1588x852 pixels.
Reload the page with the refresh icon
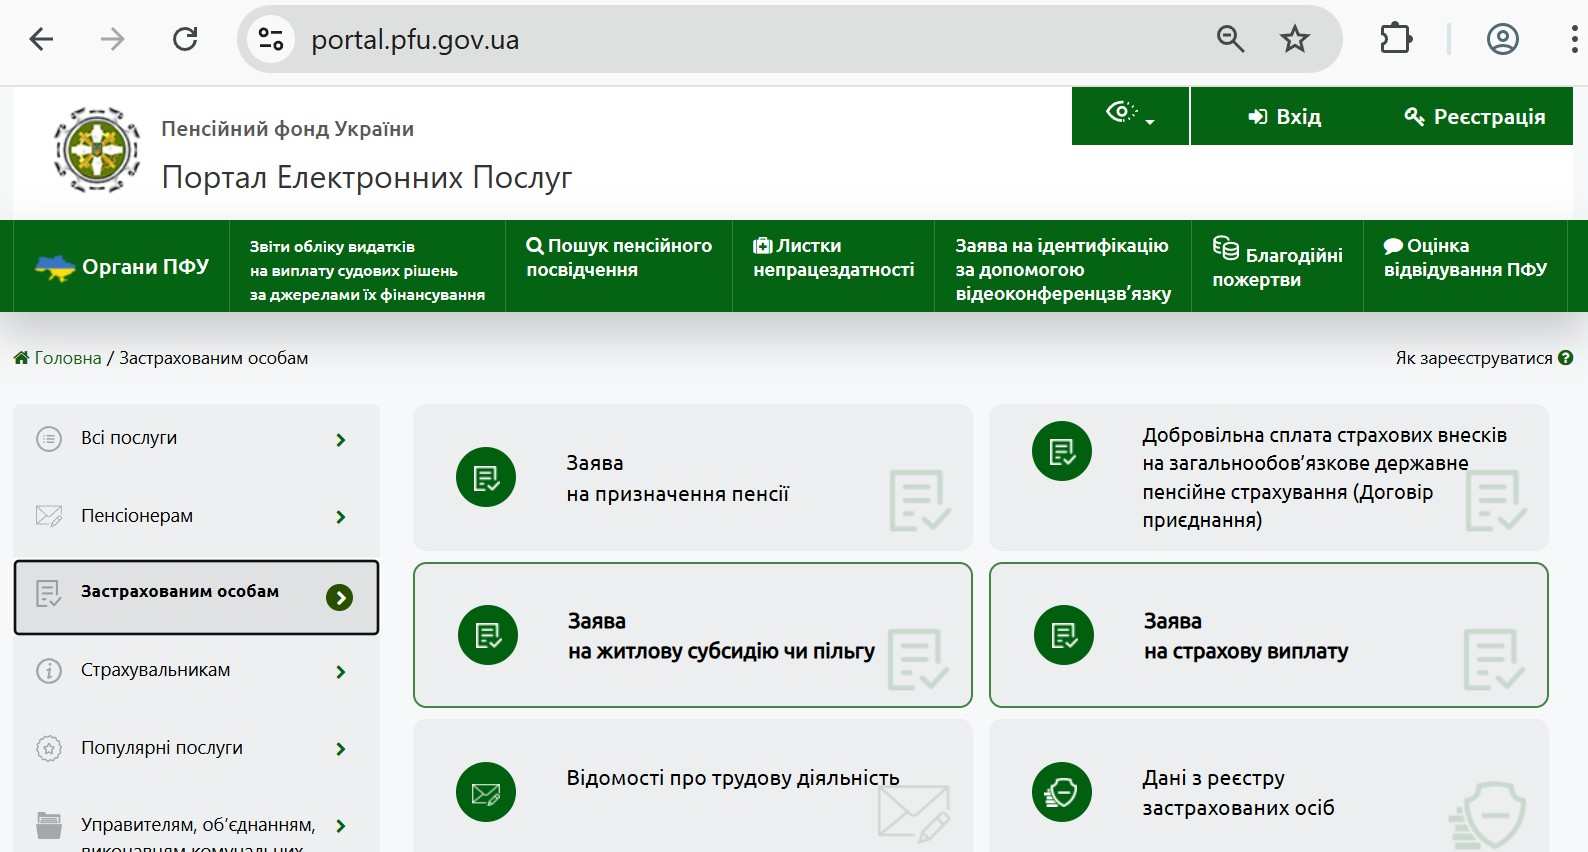[x=185, y=40]
